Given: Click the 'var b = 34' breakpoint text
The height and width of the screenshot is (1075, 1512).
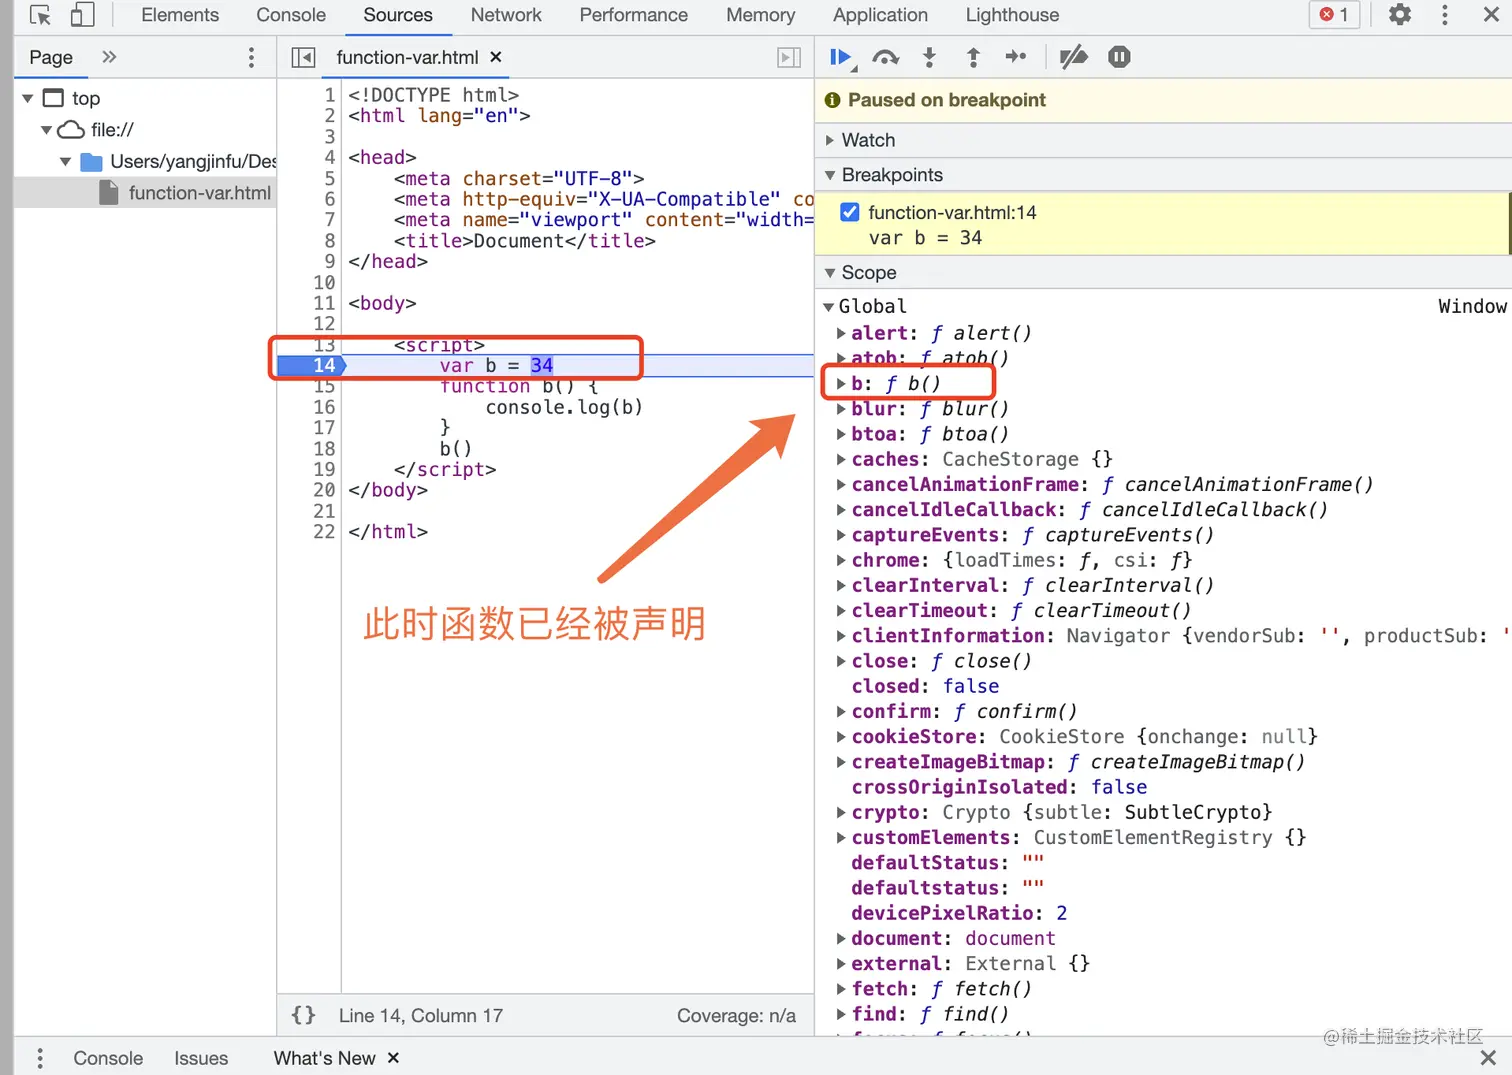Looking at the screenshot, I should coord(925,238).
